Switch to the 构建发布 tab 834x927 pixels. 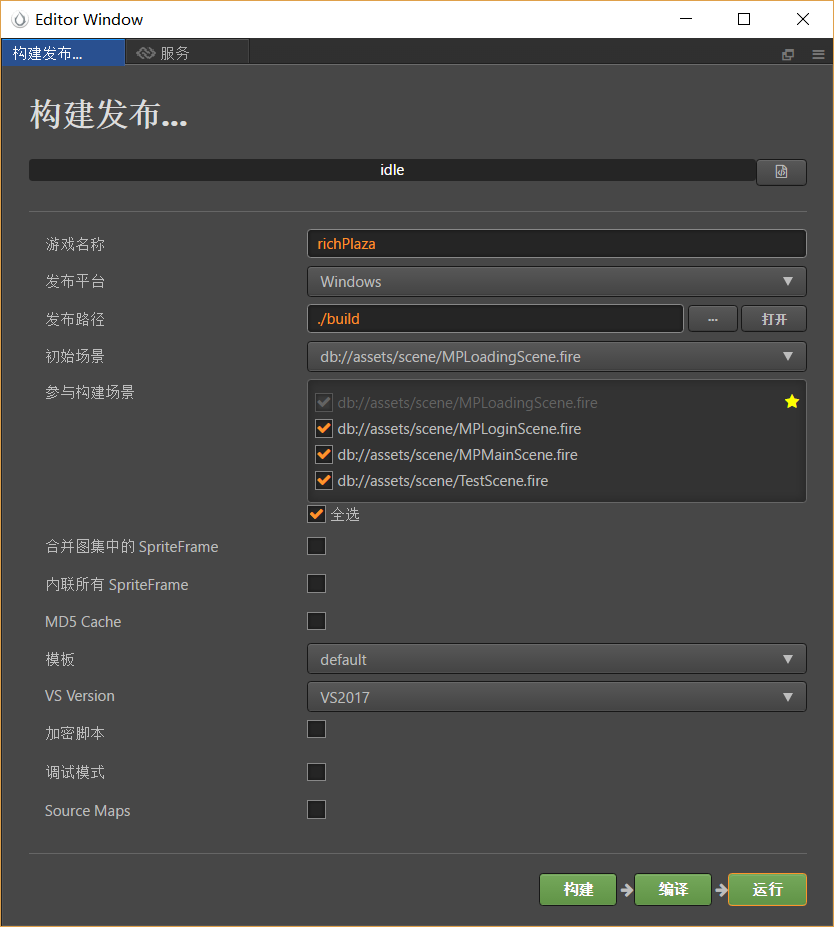63,53
